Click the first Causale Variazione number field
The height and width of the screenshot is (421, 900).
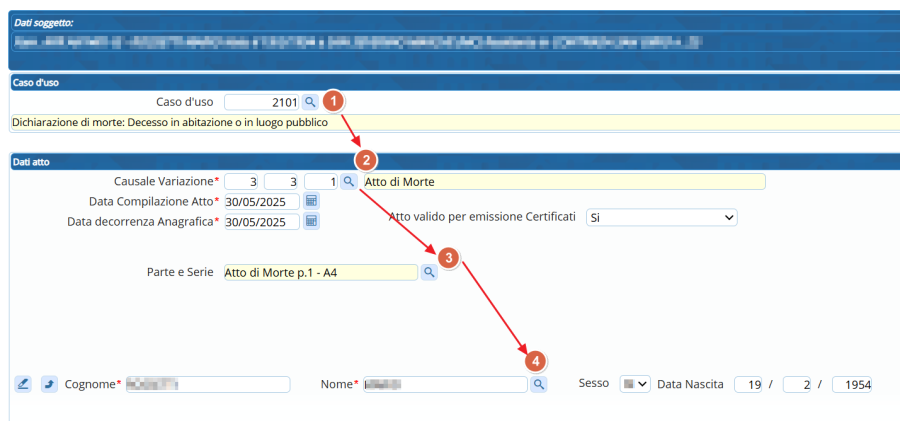pos(242,181)
